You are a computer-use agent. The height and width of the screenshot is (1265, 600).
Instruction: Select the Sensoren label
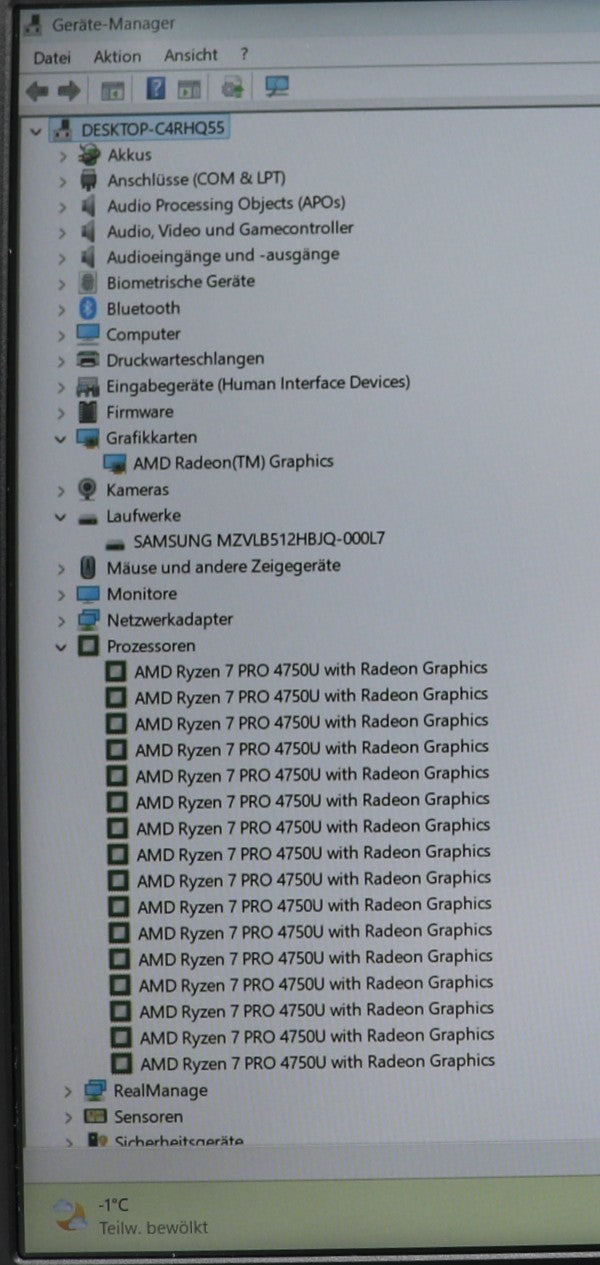[149, 1117]
